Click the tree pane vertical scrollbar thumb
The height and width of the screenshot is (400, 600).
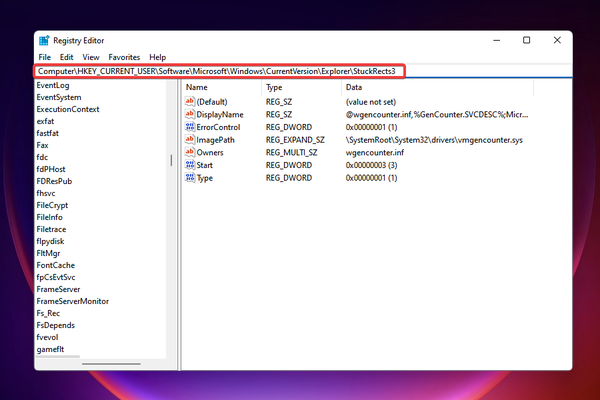[171, 160]
